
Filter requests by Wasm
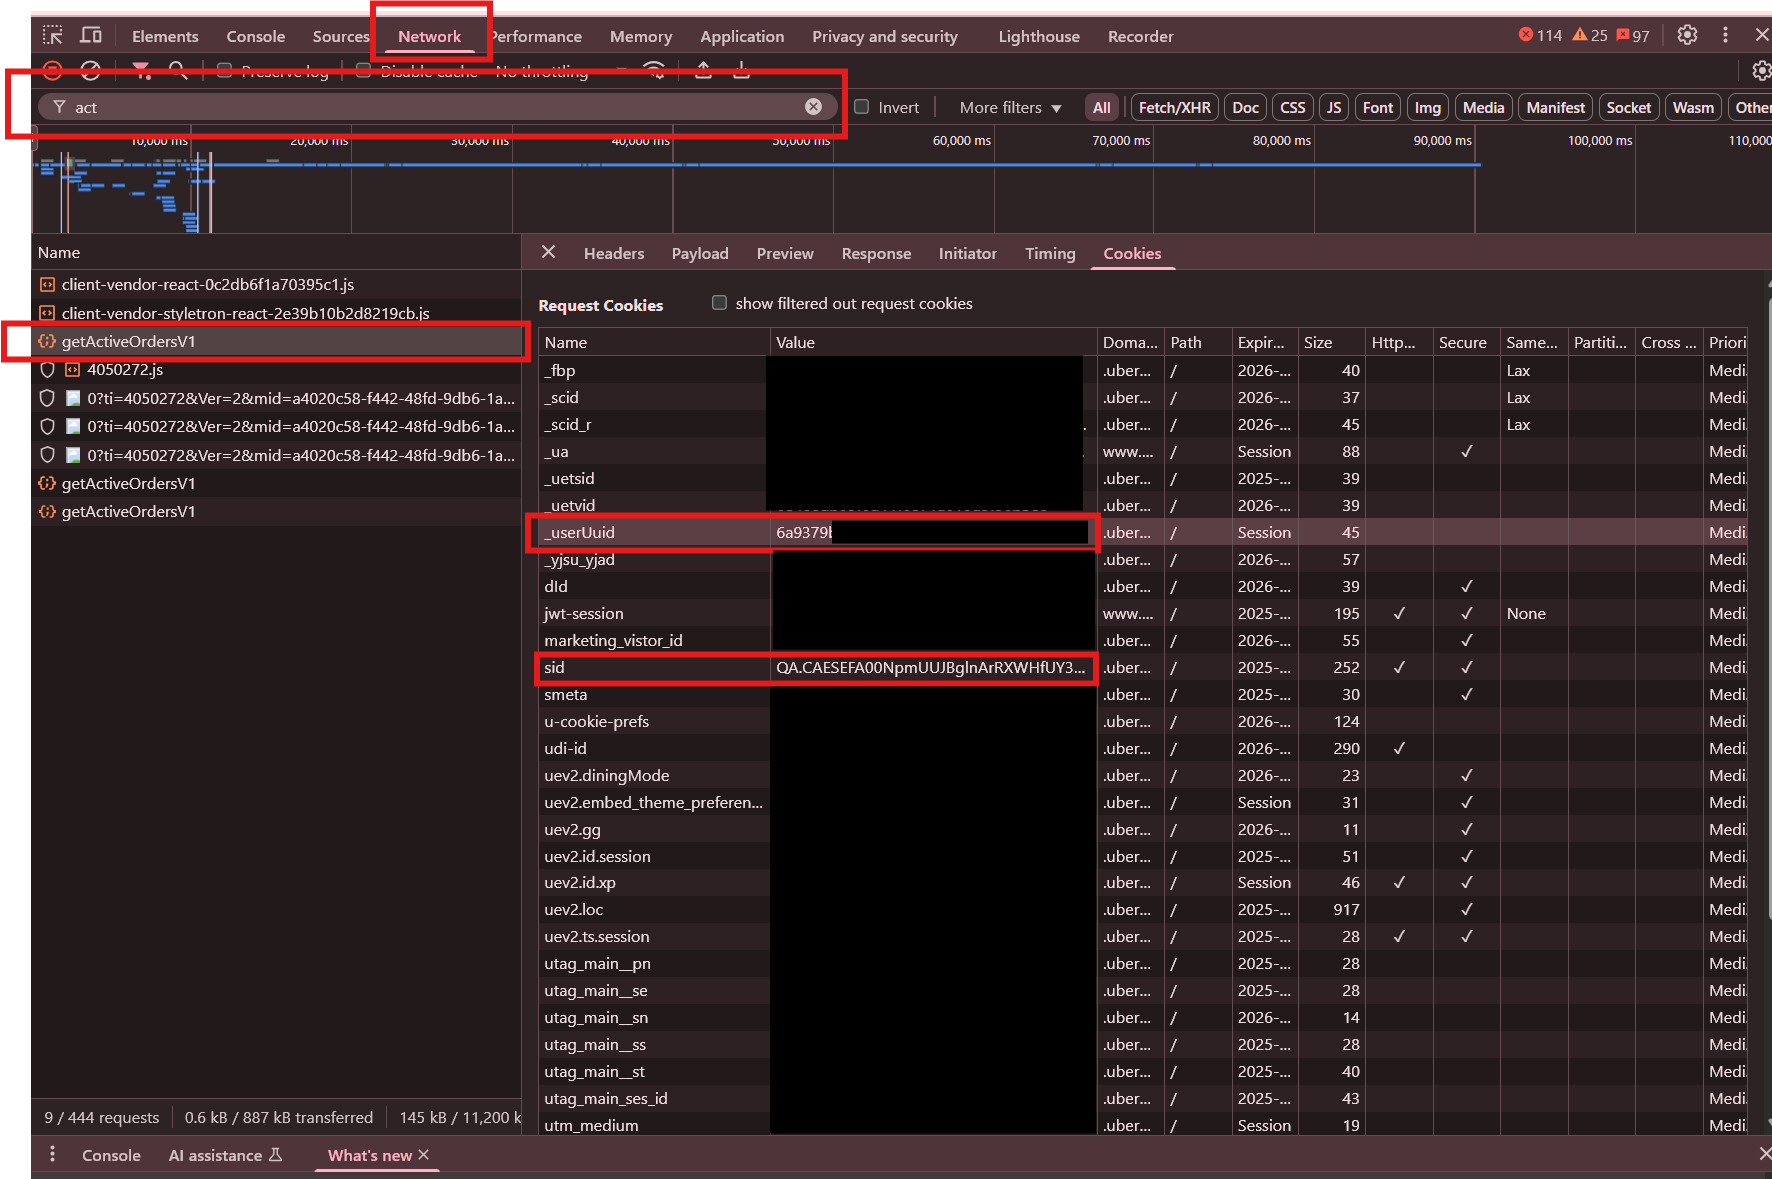point(1693,107)
